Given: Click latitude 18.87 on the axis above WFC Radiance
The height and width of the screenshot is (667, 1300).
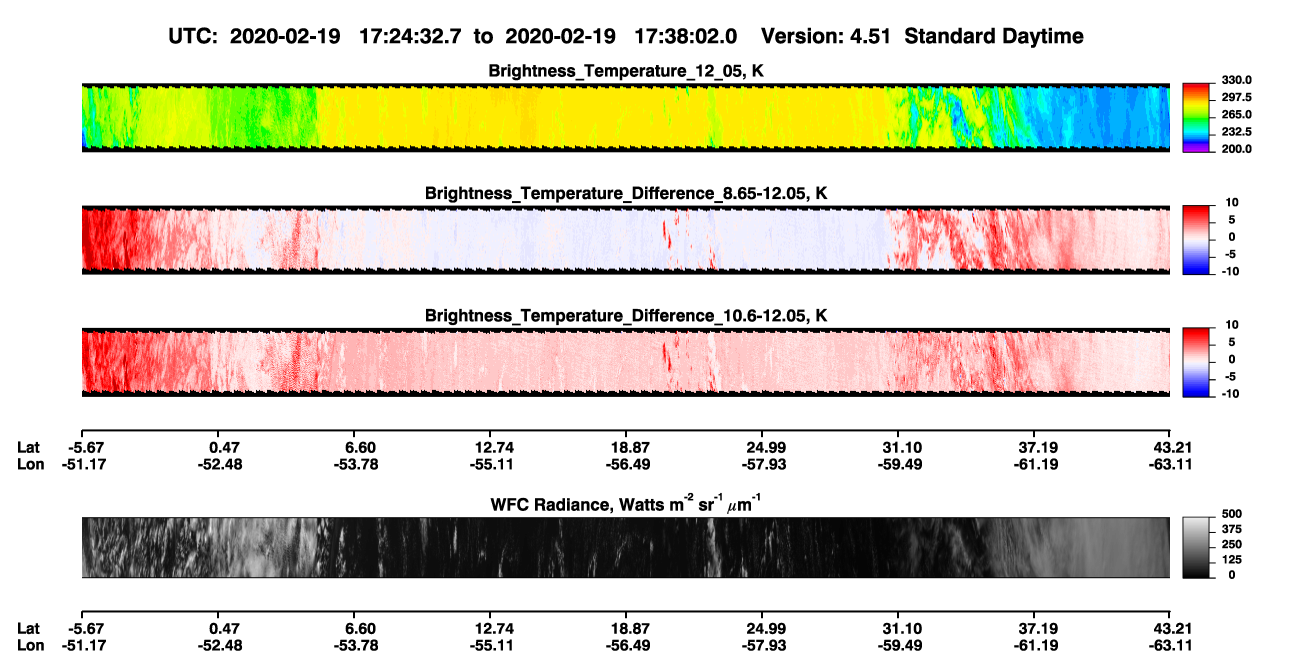Looking at the screenshot, I should point(630,447).
